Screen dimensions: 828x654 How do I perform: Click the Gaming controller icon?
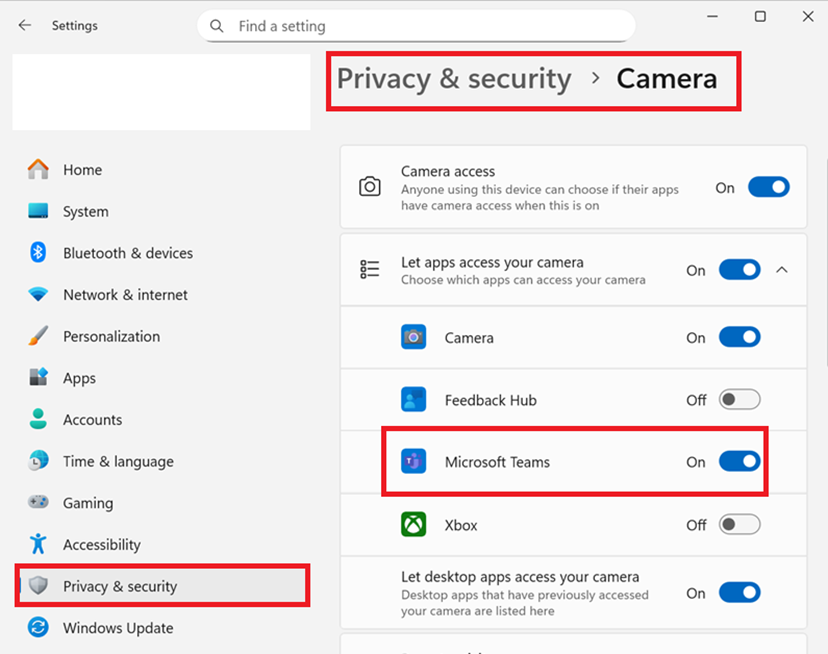38,502
